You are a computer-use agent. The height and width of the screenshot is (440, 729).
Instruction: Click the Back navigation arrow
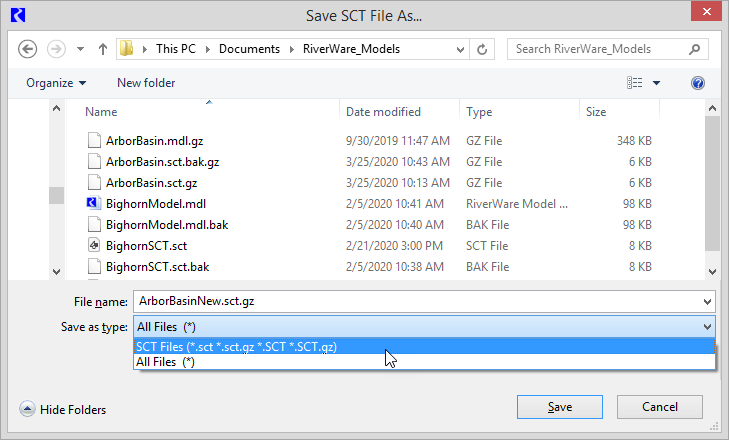28,48
